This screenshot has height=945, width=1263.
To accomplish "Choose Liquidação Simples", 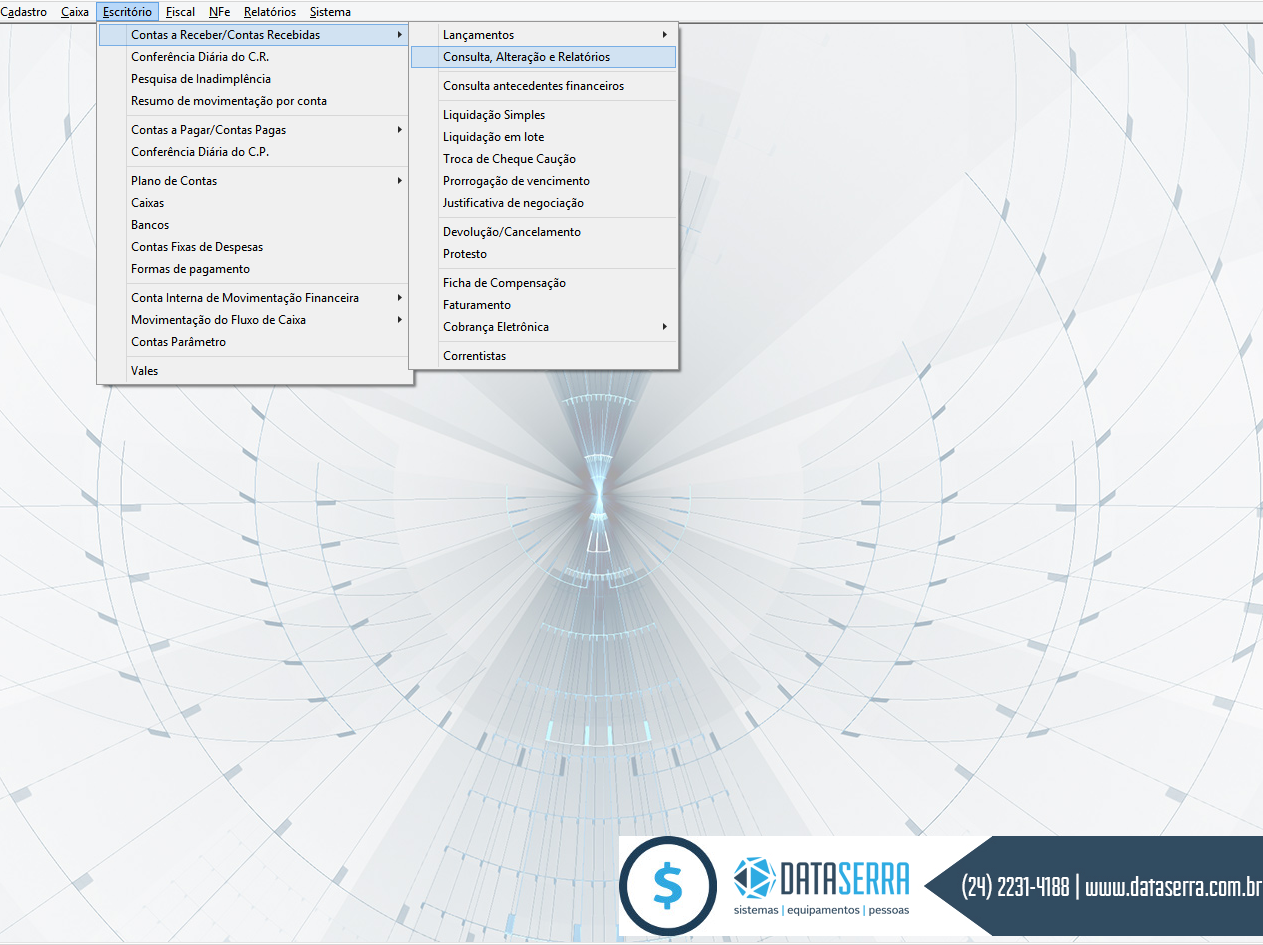I will pyautogui.click(x=543, y=115).
